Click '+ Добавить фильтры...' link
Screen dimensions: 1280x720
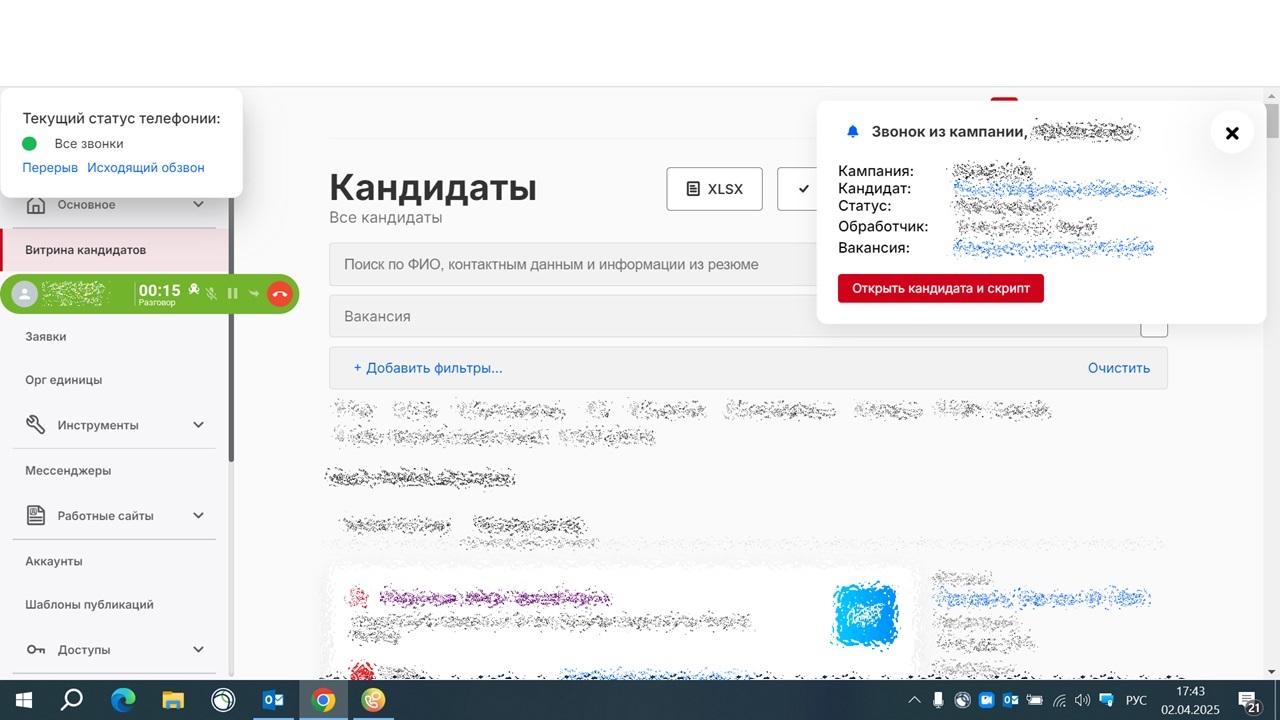coord(428,368)
